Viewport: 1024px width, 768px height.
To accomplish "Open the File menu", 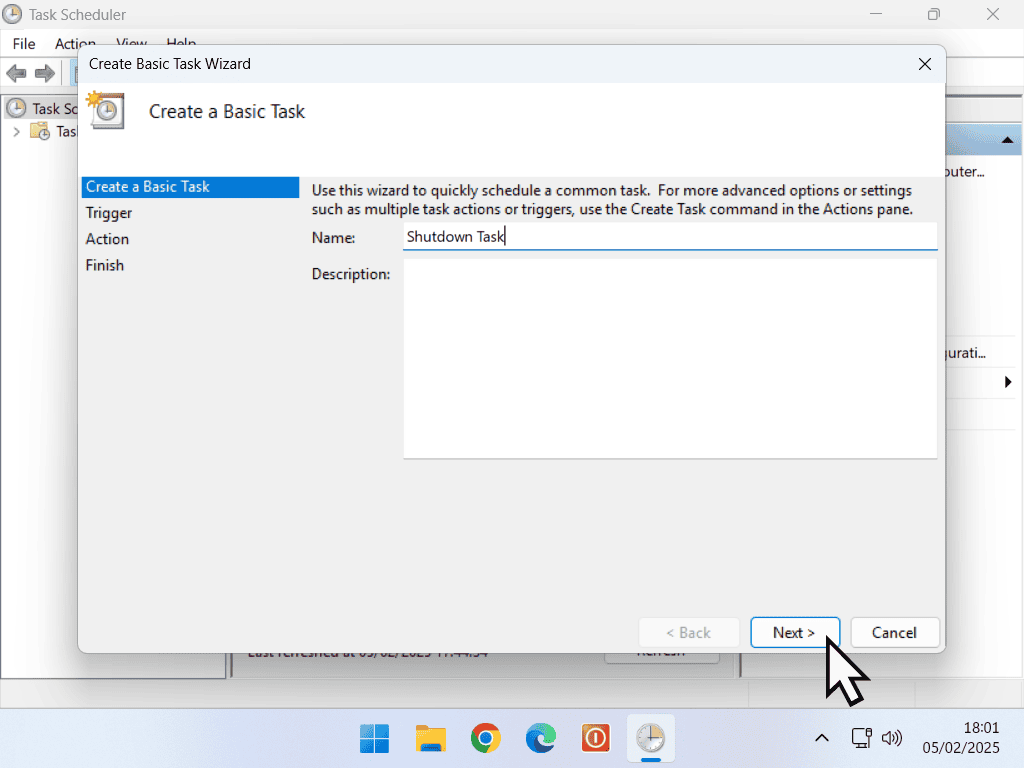I will click(x=24, y=44).
